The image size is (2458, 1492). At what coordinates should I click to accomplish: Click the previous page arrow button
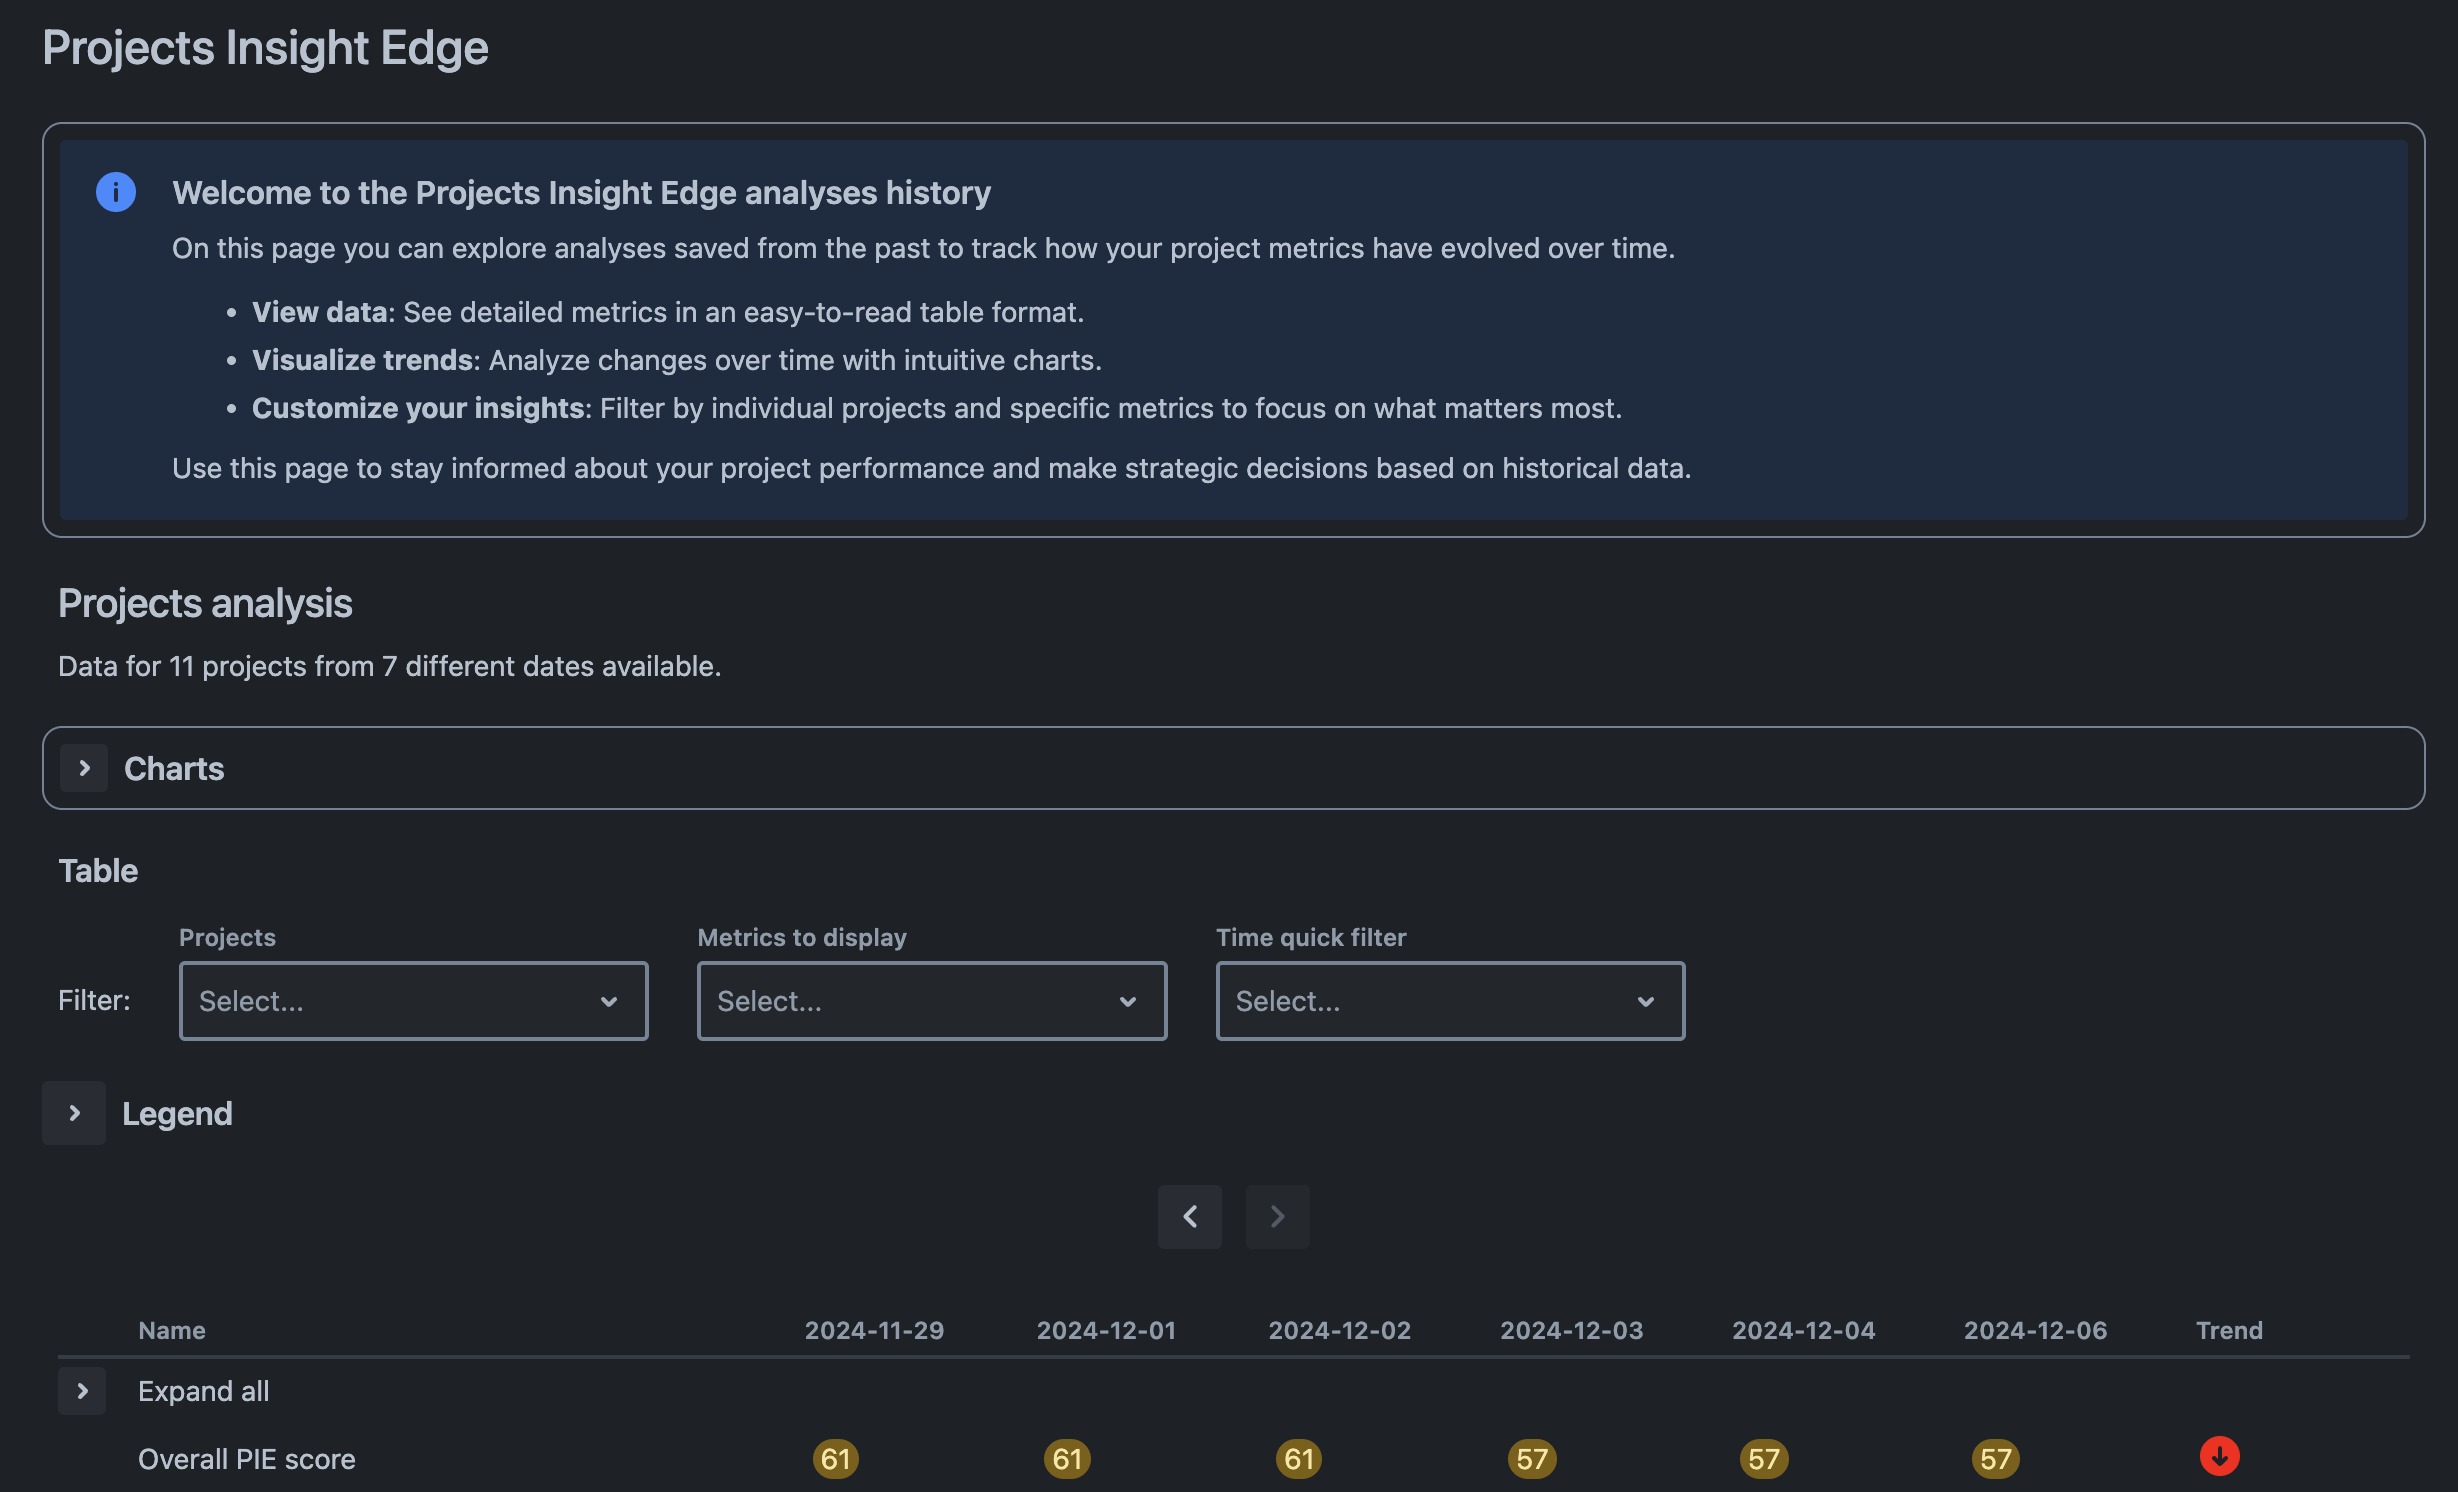(1189, 1217)
